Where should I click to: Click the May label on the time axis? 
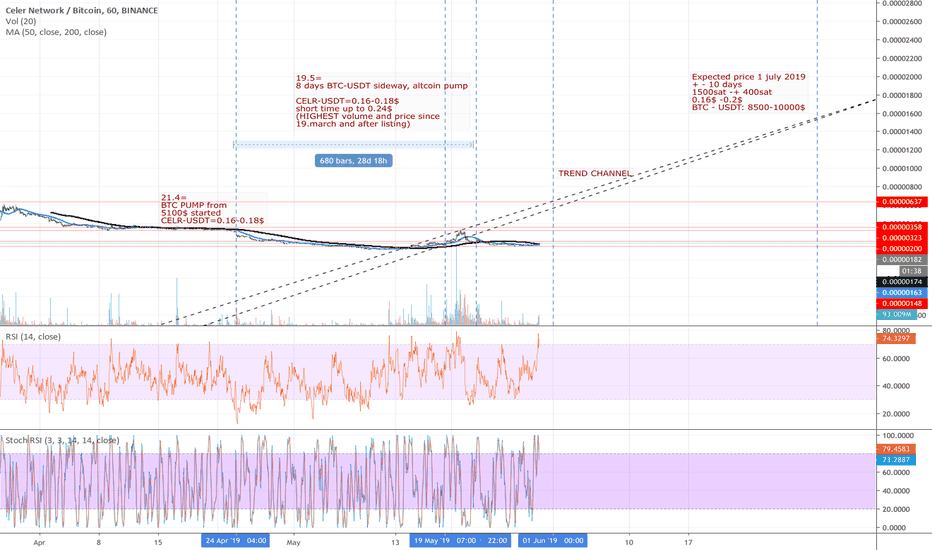click(x=294, y=542)
